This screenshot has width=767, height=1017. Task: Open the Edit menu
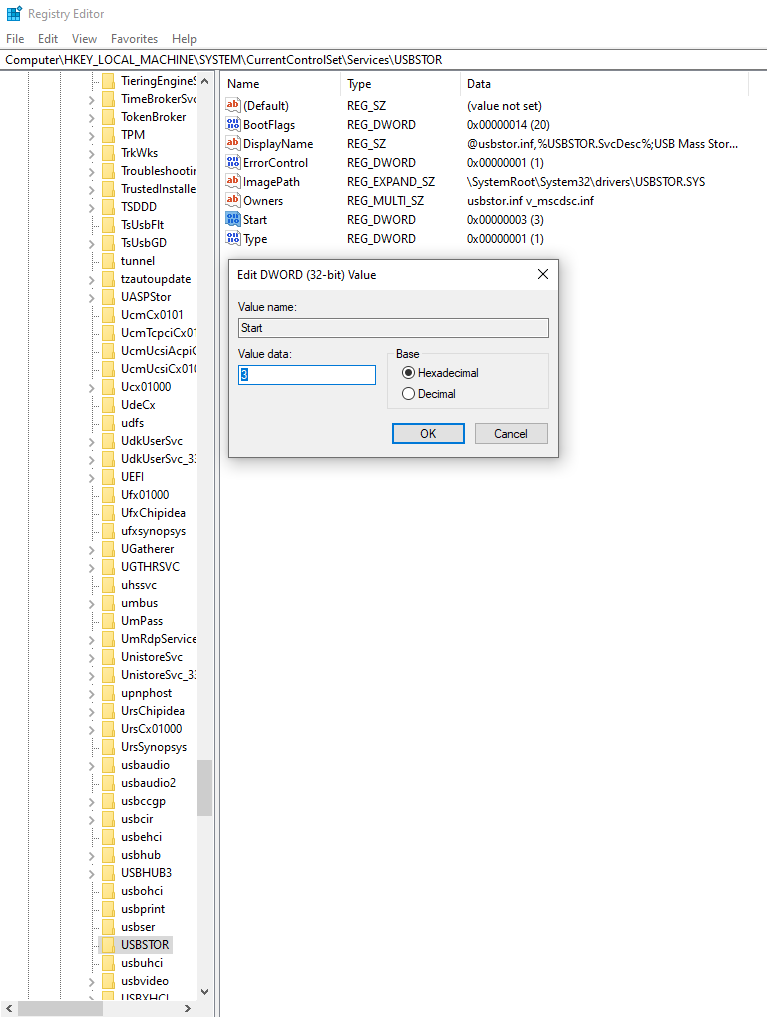pos(48,39)
